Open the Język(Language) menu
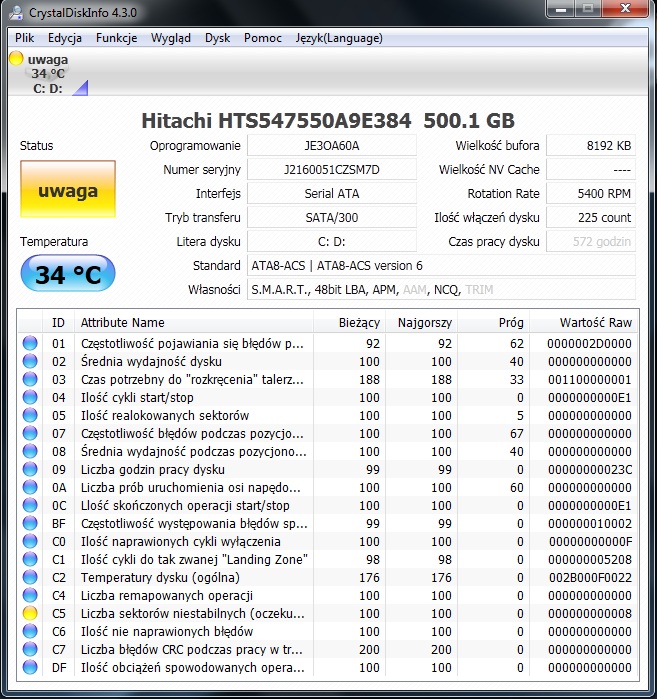 tap(339, 38)
